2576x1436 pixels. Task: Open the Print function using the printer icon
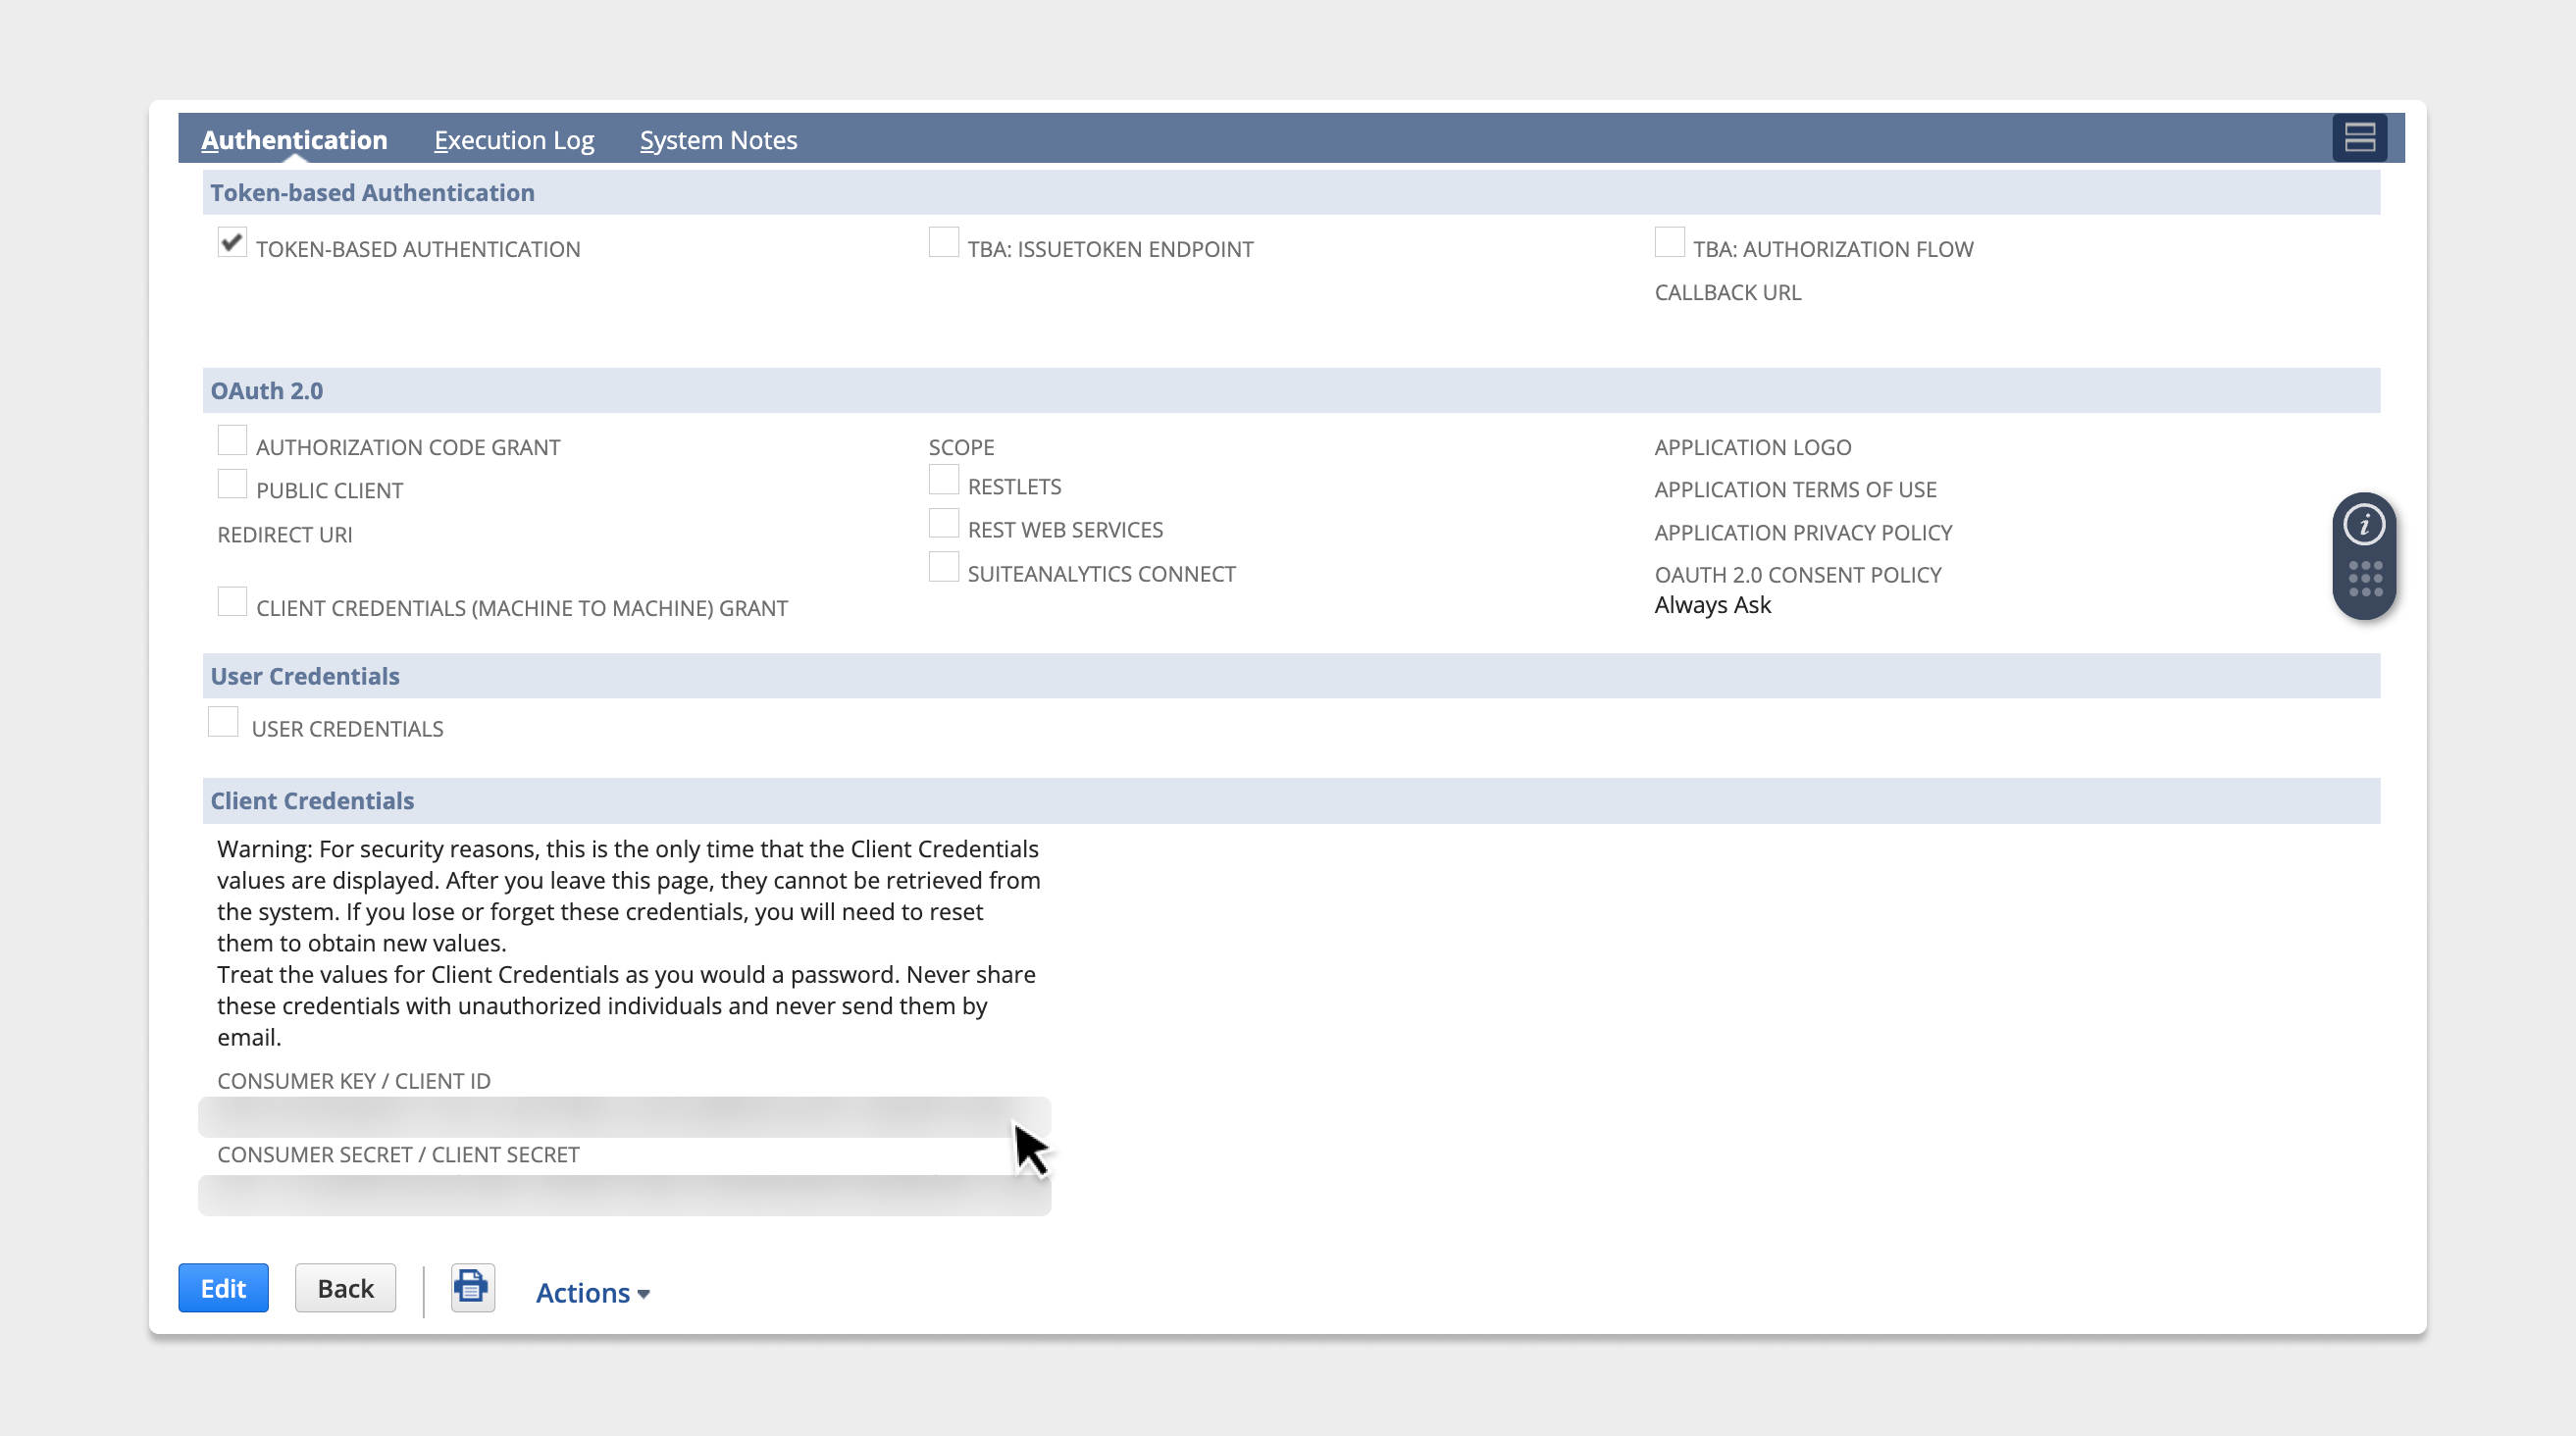click(x=471, y=1288)
